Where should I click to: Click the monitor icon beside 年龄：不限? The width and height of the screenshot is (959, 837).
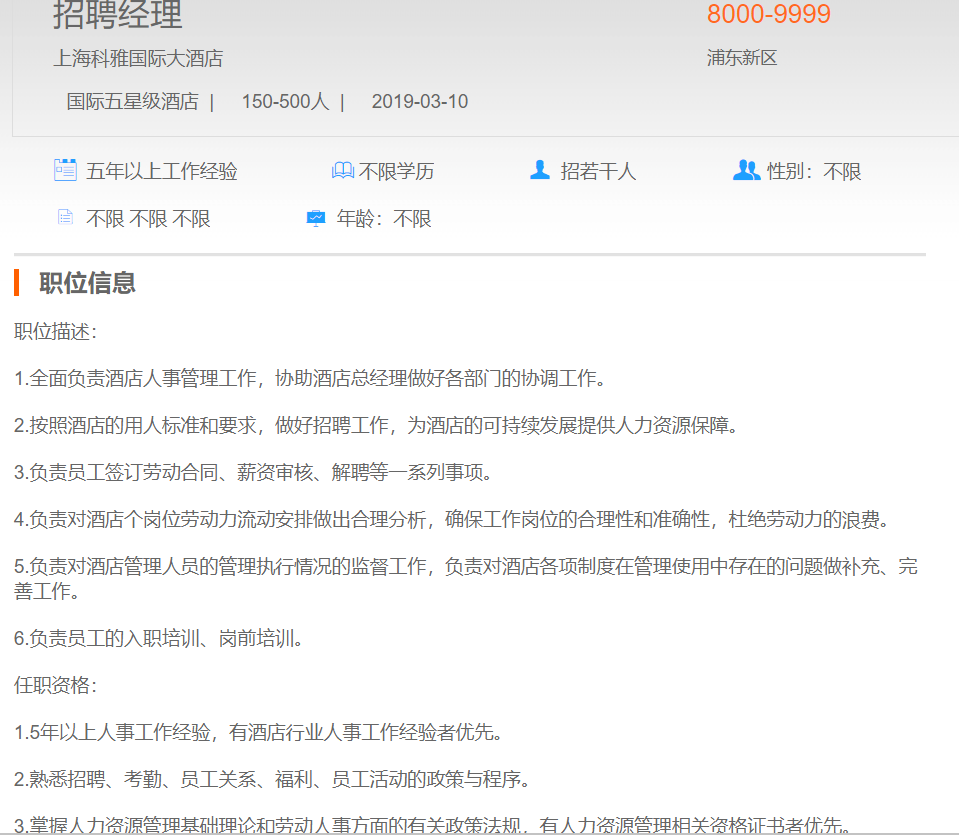[316, 218]
